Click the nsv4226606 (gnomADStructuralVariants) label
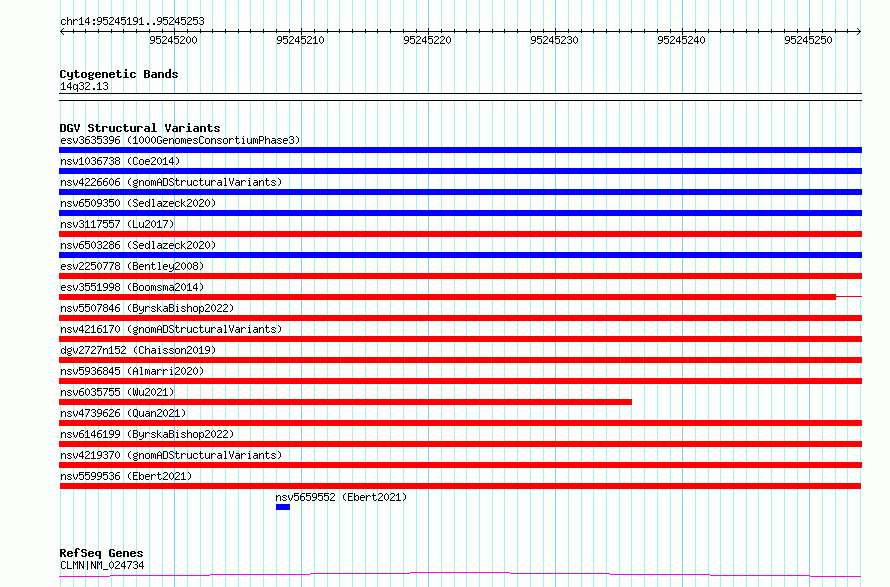Viewport: 890px width, 587px height. tap(171, 182)
